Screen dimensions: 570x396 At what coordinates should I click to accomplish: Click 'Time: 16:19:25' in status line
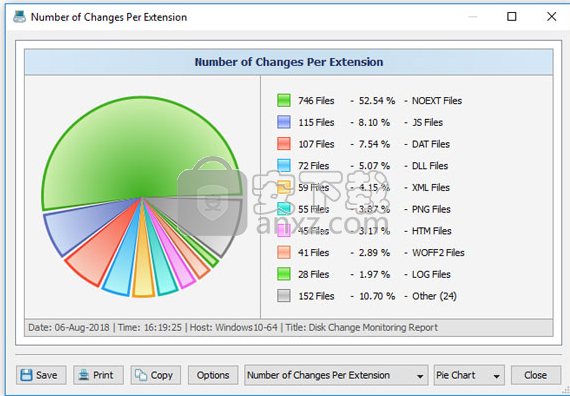pos(149,328)
